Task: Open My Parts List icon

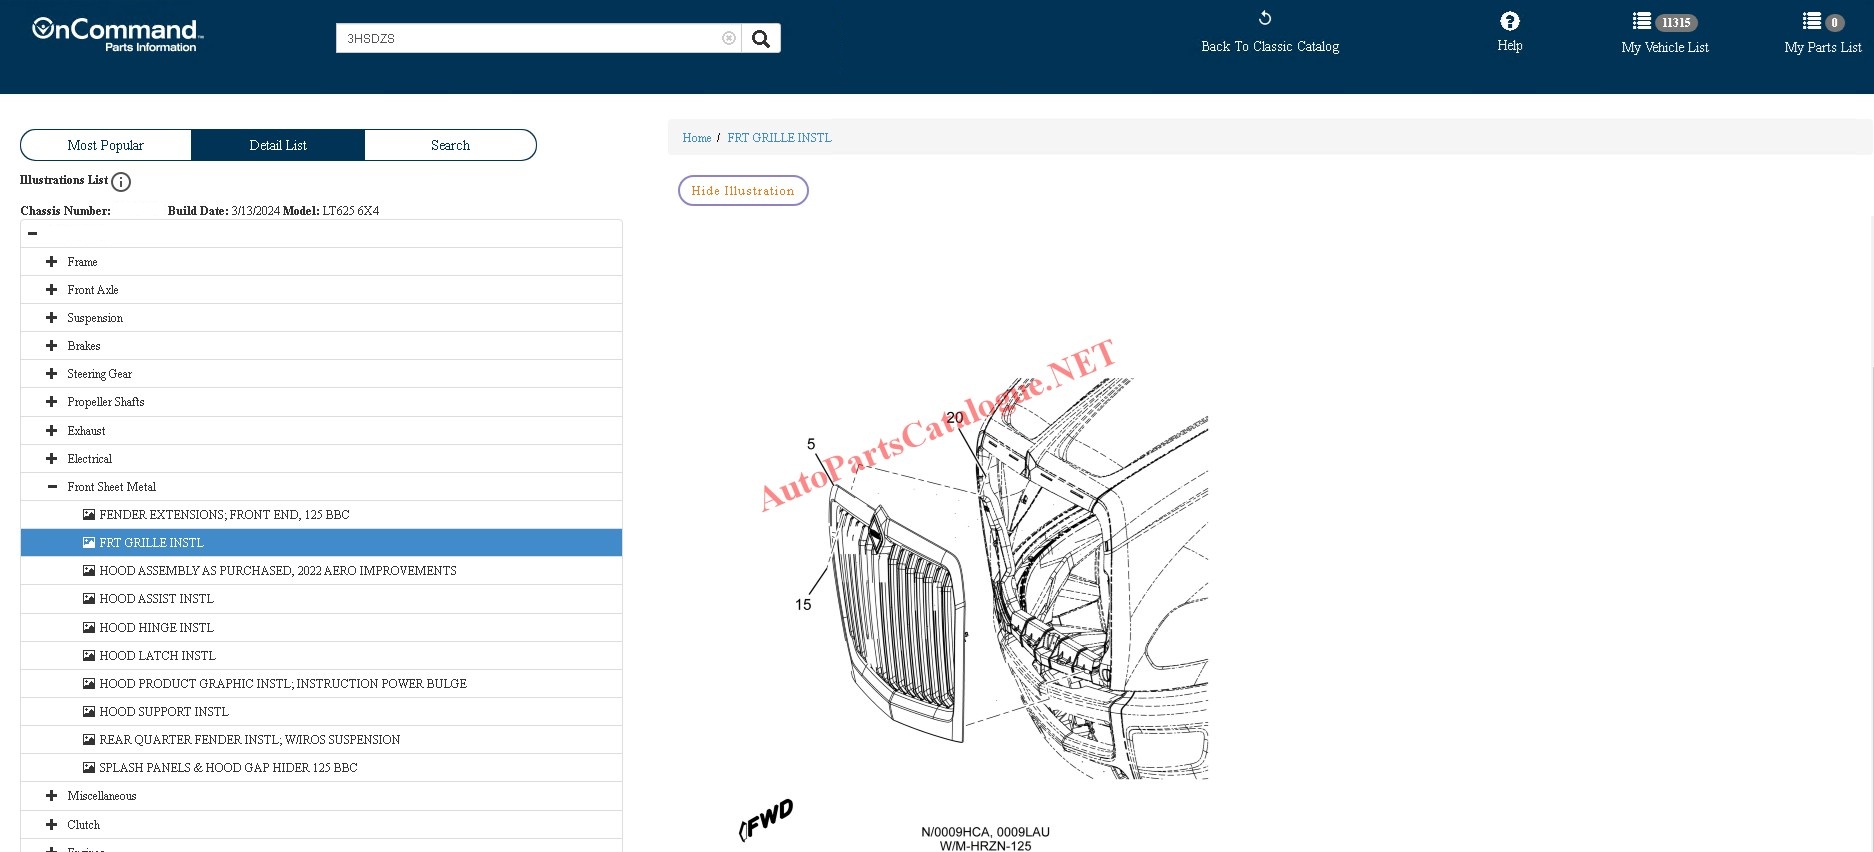Action: point(1811,22)
